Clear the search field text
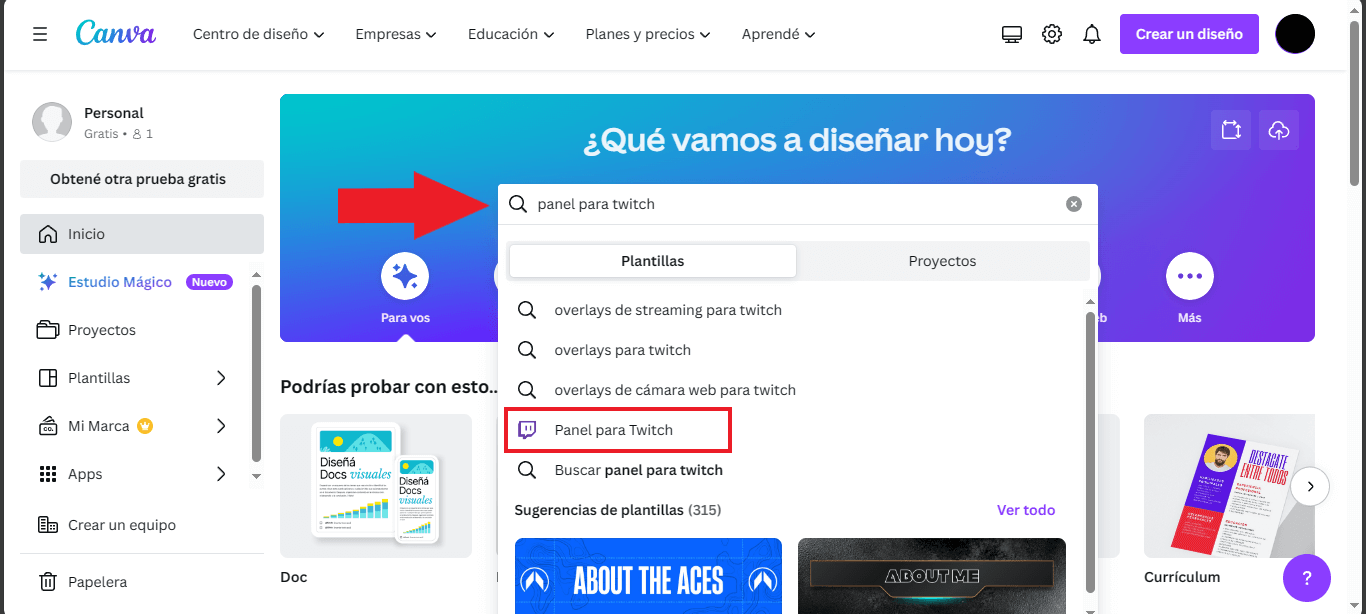 1074,204
